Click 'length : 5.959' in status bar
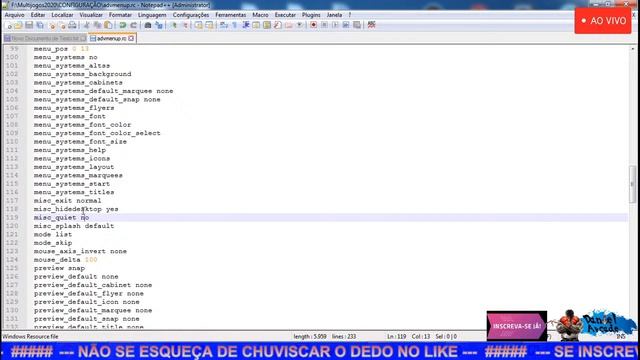This screenshot has width=640, height=360. tap(310, 337)
